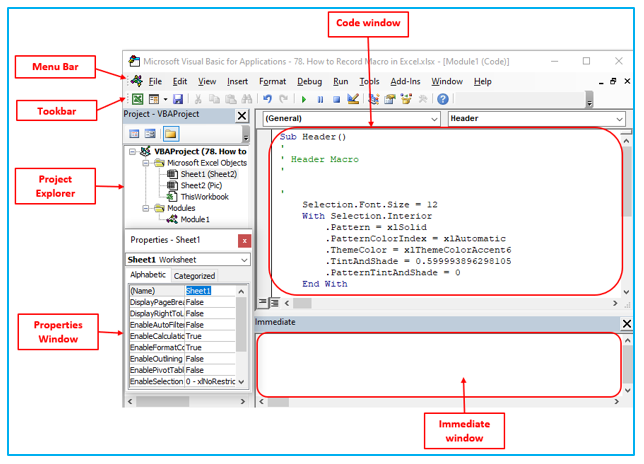Click the View Microsoft Excel toolbar icon

pos(138,99)
